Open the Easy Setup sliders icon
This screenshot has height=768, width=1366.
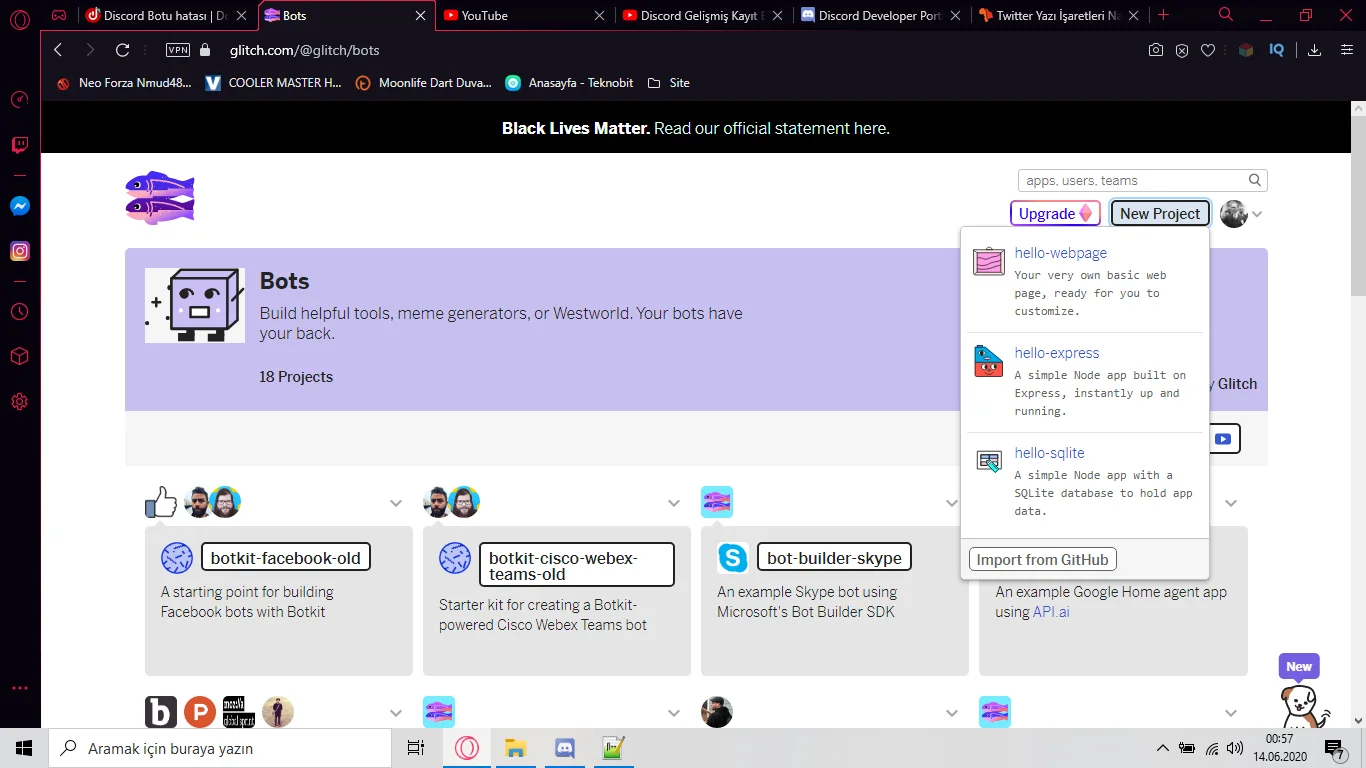(x=1345, y=50)
